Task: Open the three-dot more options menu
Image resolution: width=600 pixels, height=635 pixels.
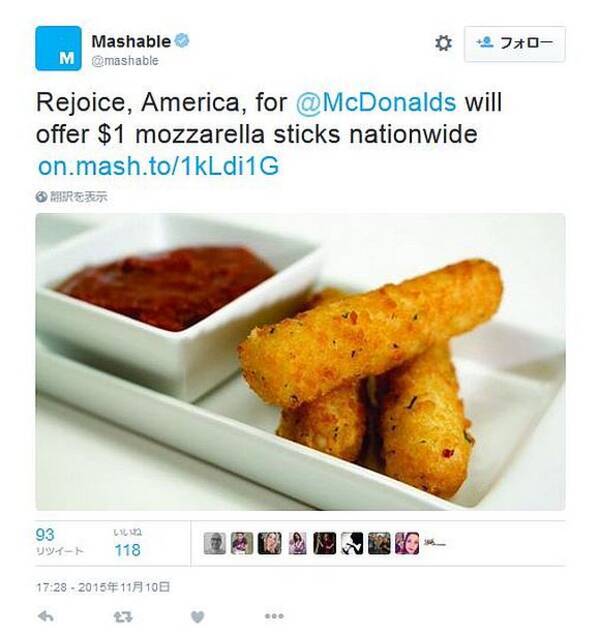Action: coord(274,616)
